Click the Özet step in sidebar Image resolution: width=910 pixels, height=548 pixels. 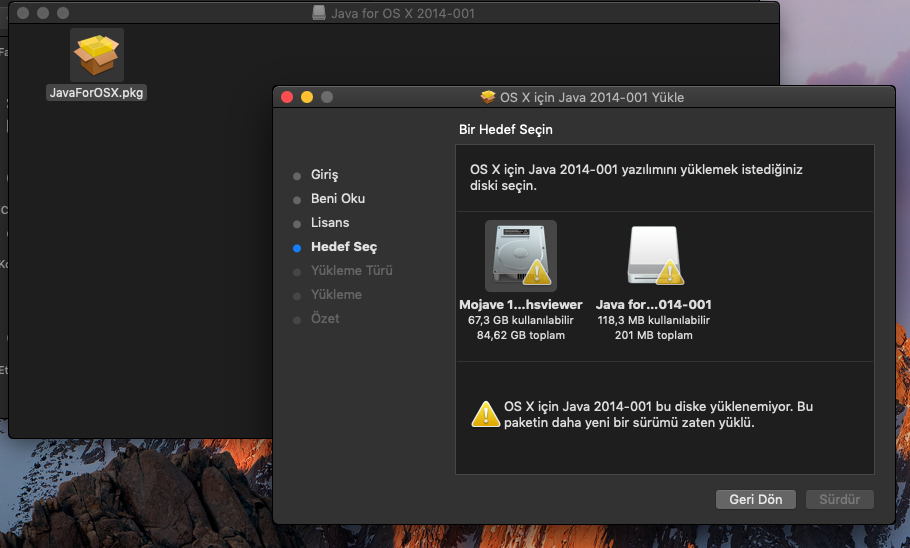click(324, 319)
